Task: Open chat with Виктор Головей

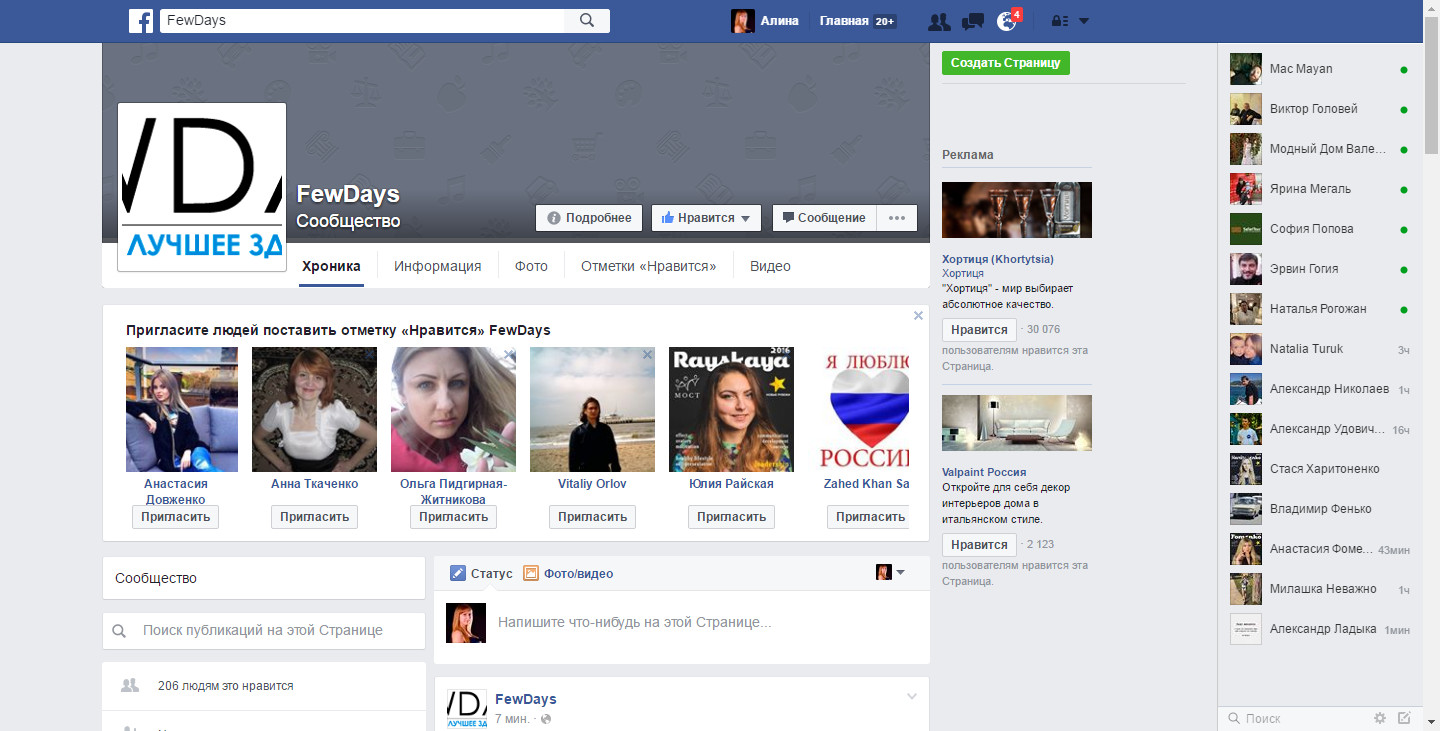Action: (1320, 109)
